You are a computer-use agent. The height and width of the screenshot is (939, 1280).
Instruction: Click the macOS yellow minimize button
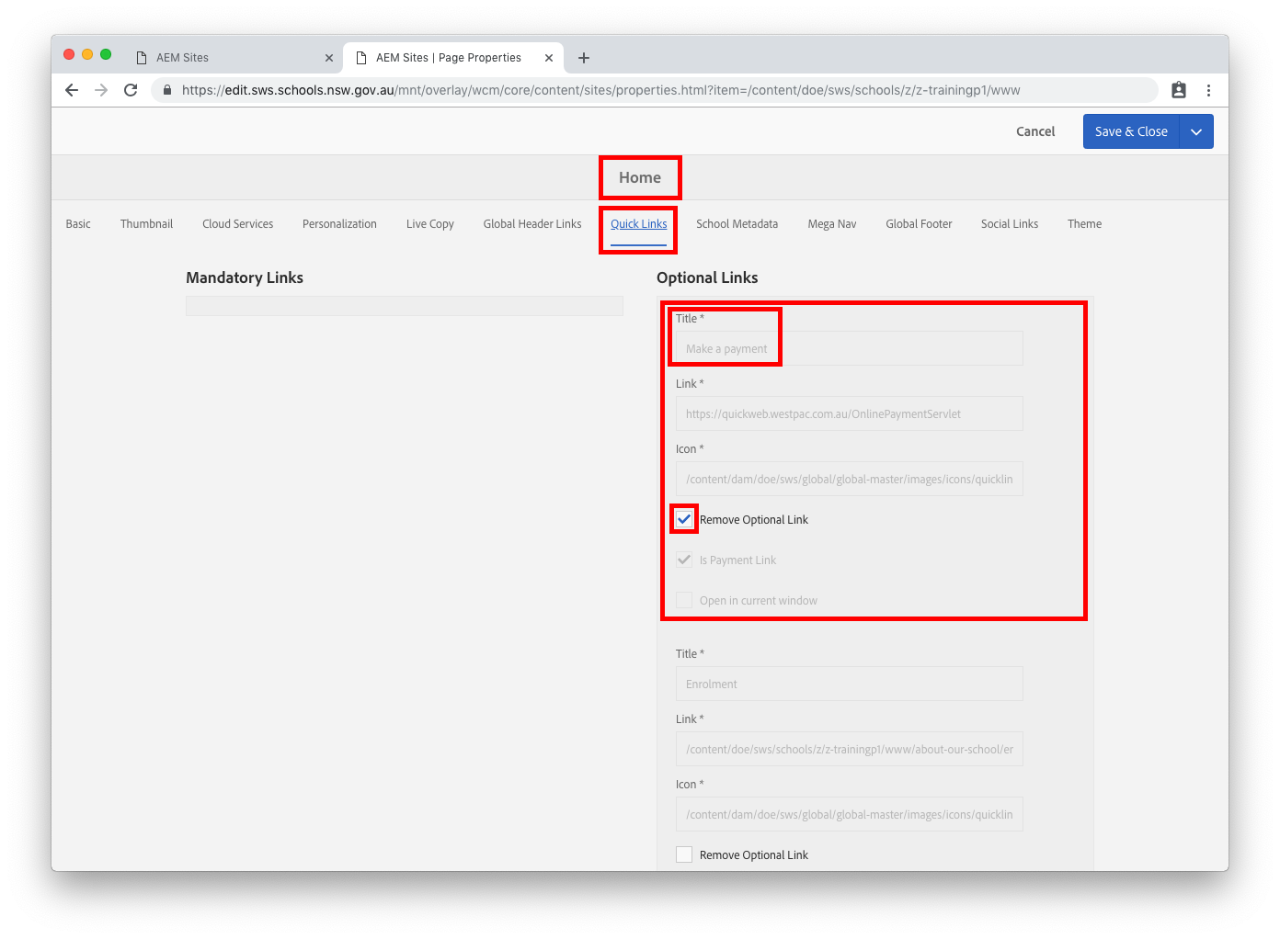pyautogui.click(x=87, y=55)
